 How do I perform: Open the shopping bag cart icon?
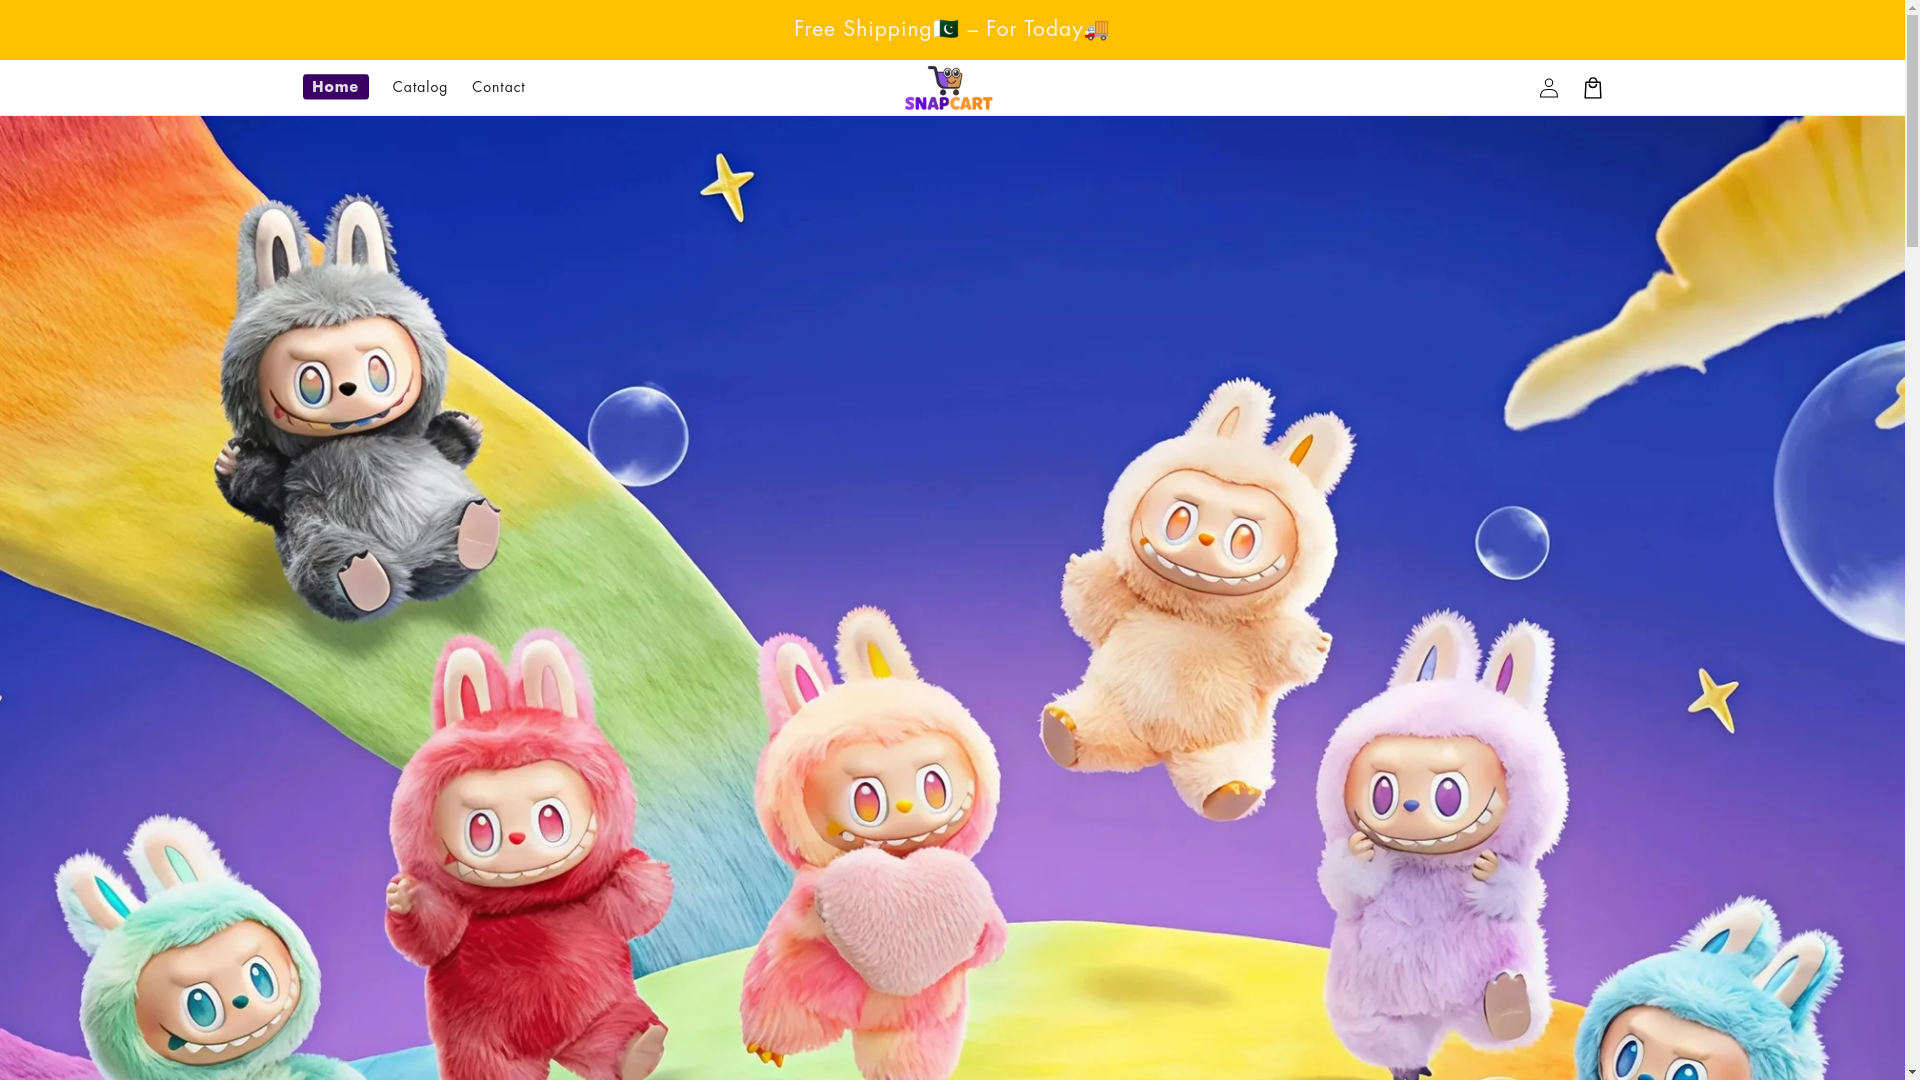point(1592,88)
